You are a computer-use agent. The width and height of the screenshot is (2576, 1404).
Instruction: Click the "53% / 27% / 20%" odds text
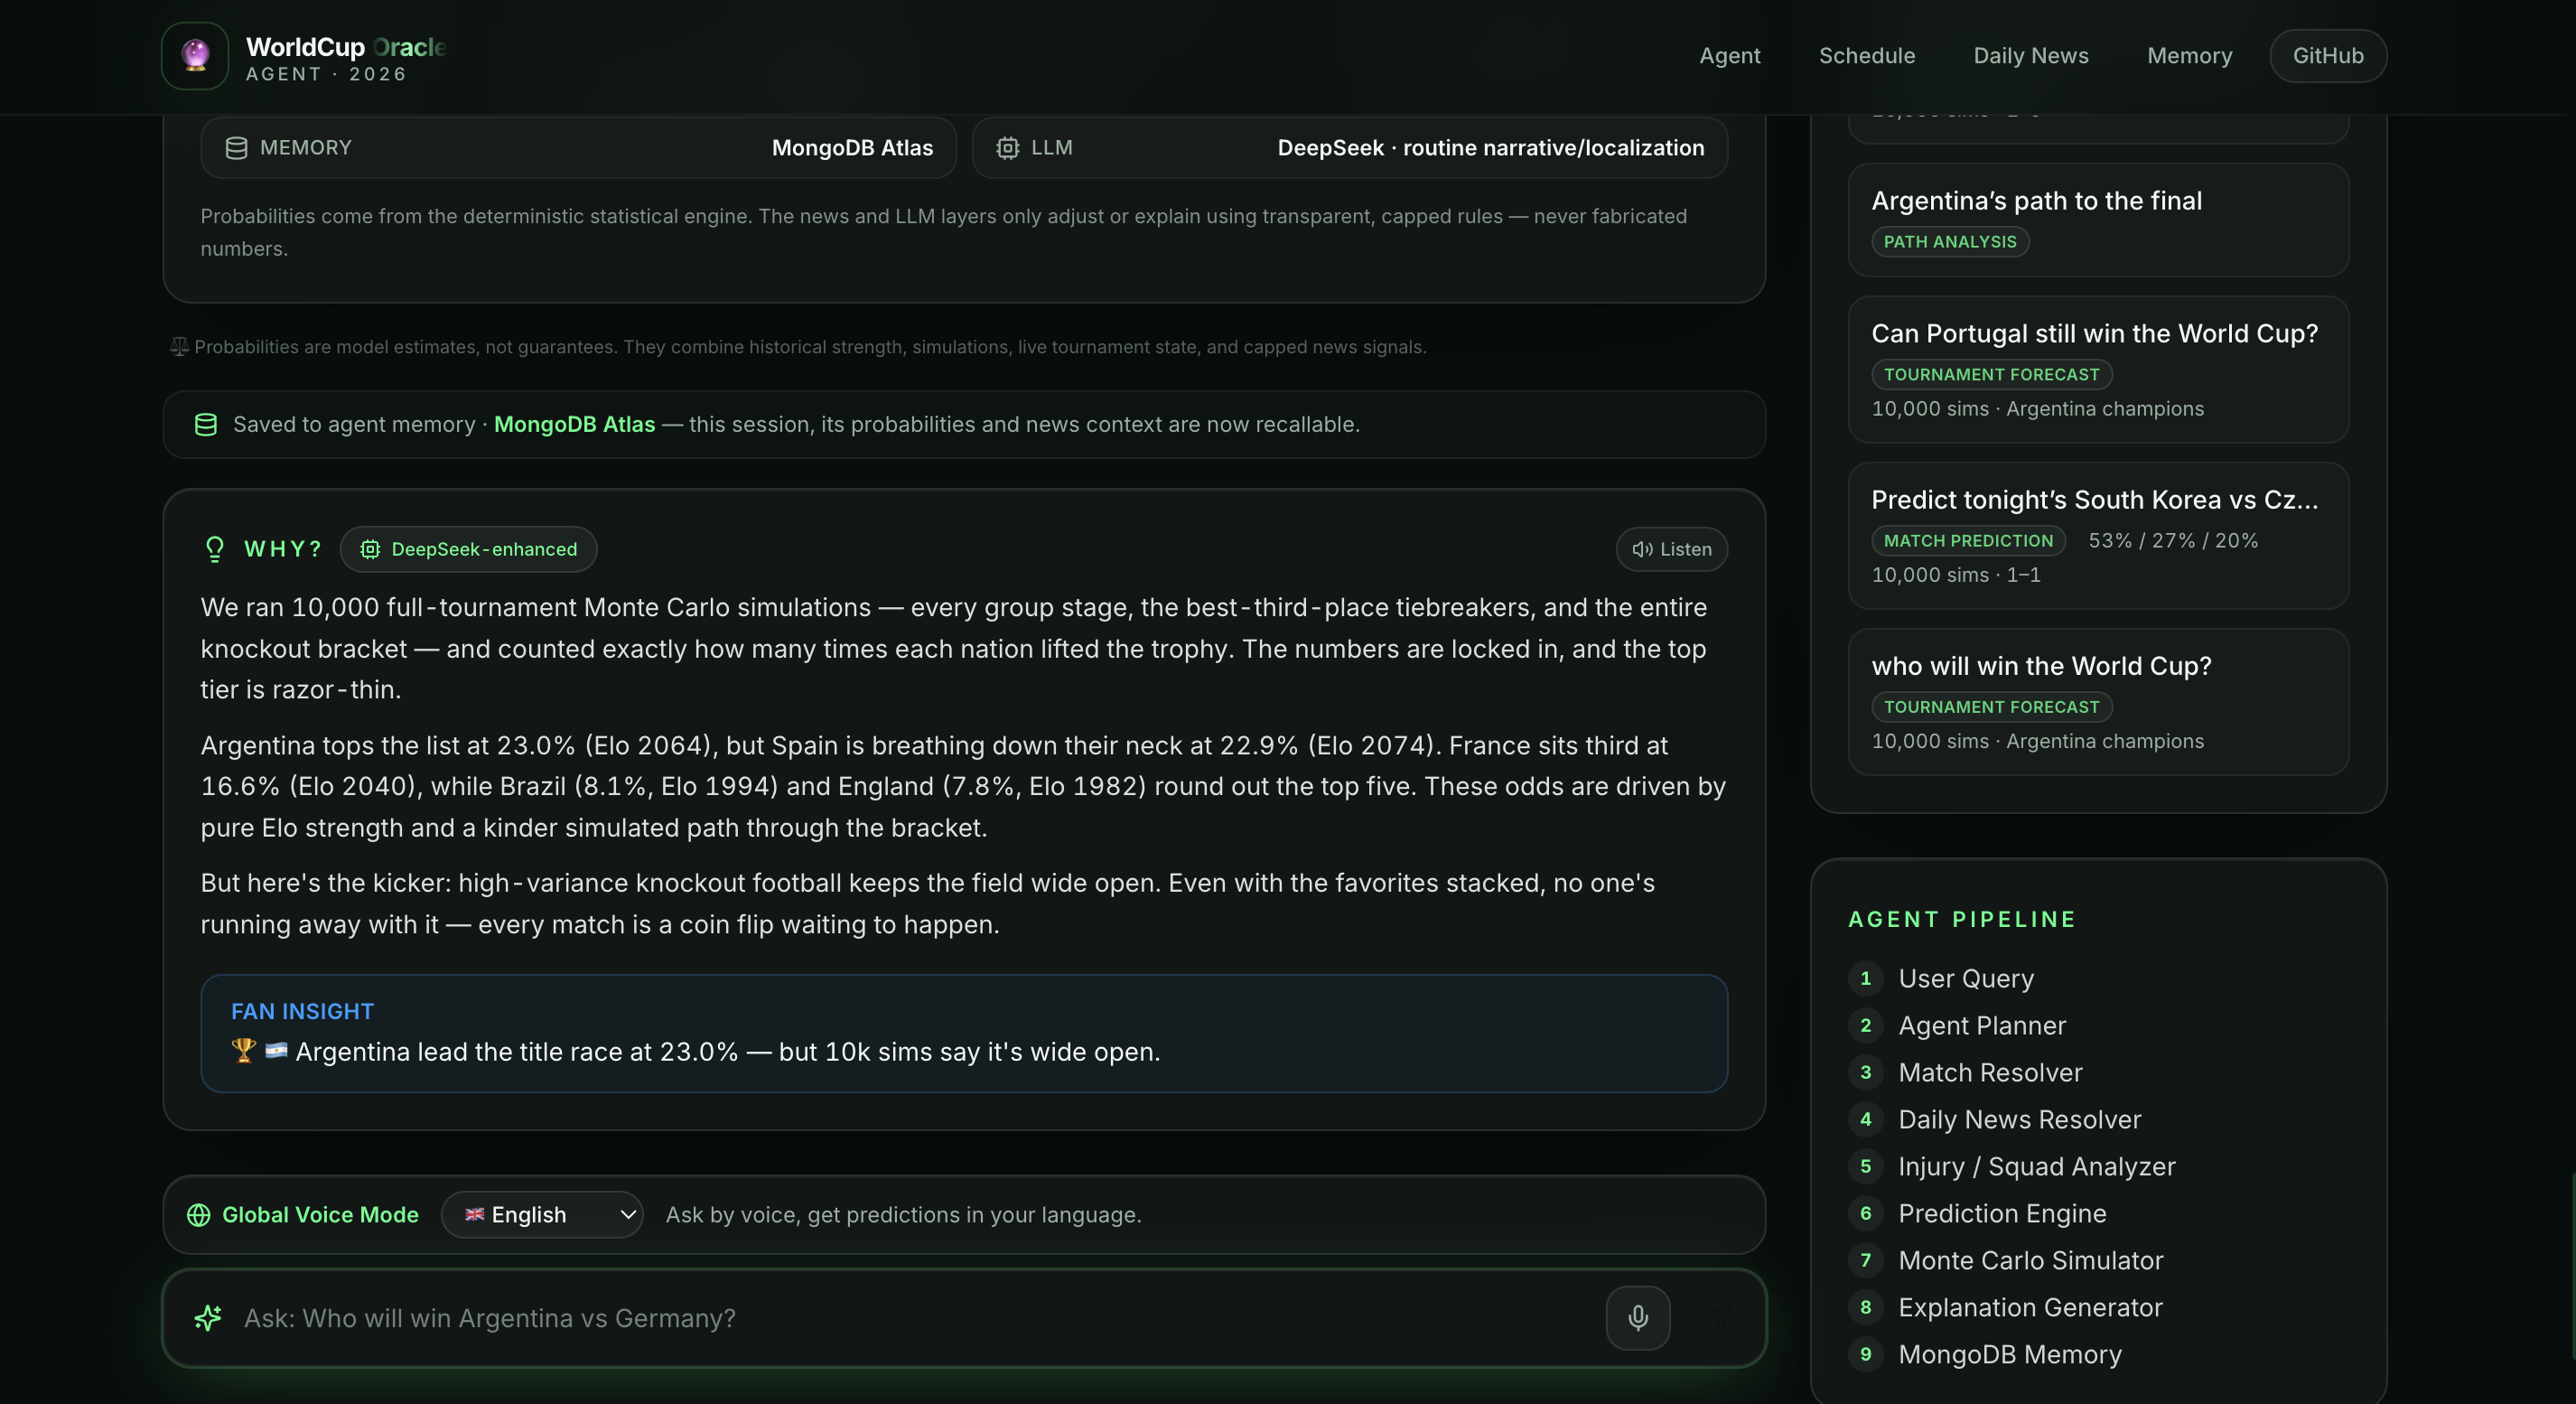2173,541
